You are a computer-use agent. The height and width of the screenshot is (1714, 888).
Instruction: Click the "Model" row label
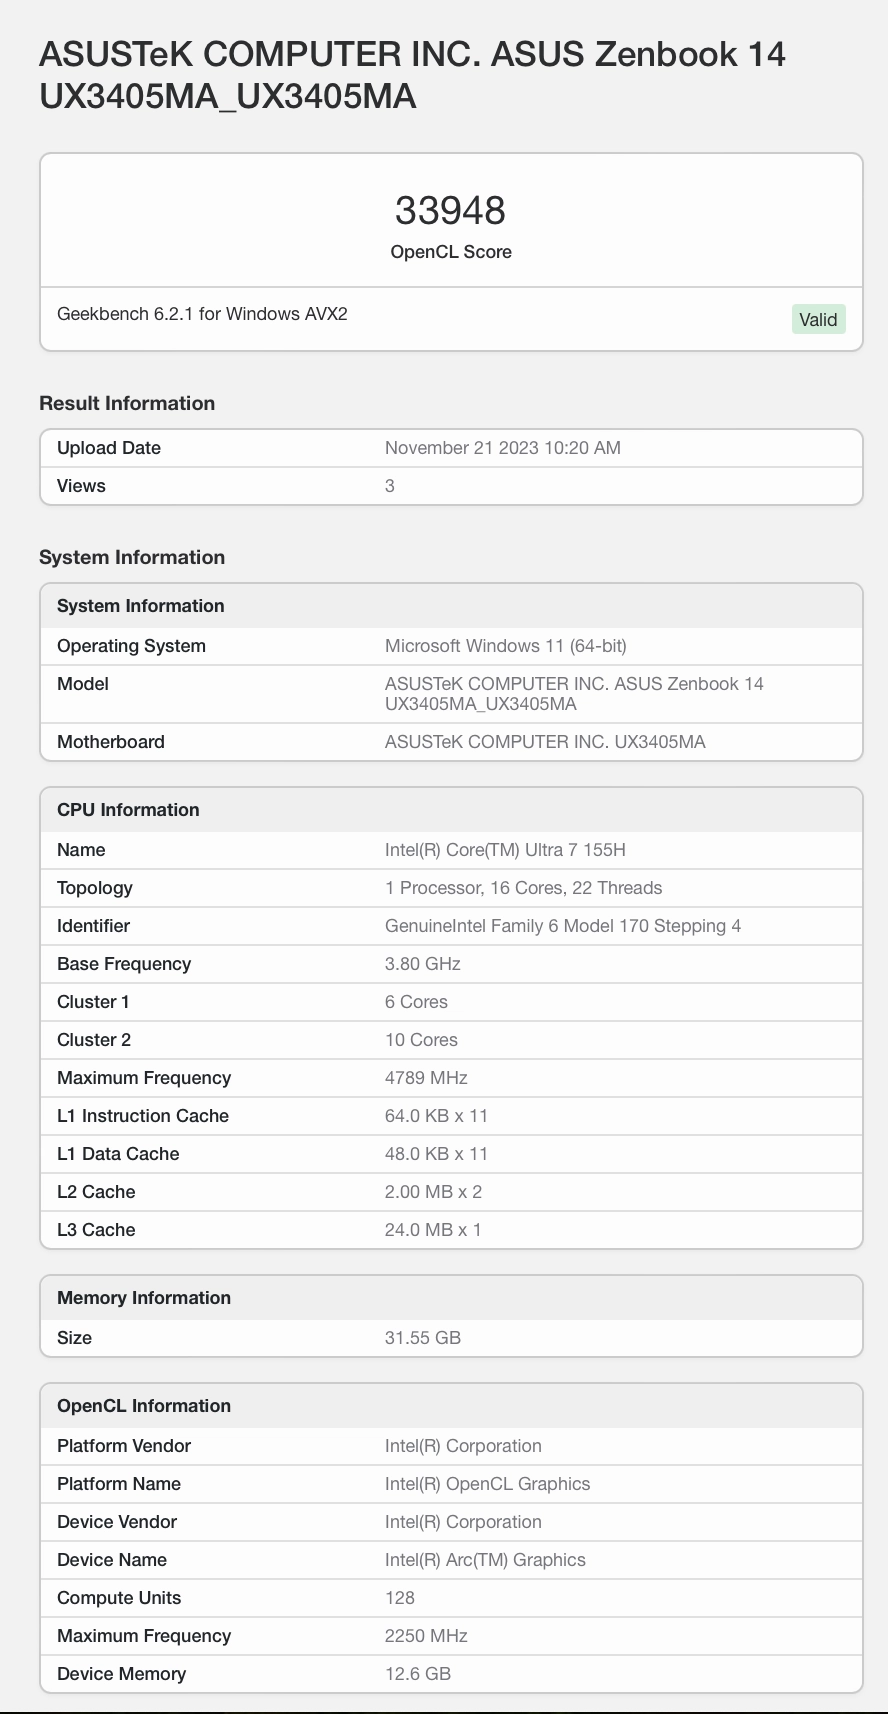[83, 684]
